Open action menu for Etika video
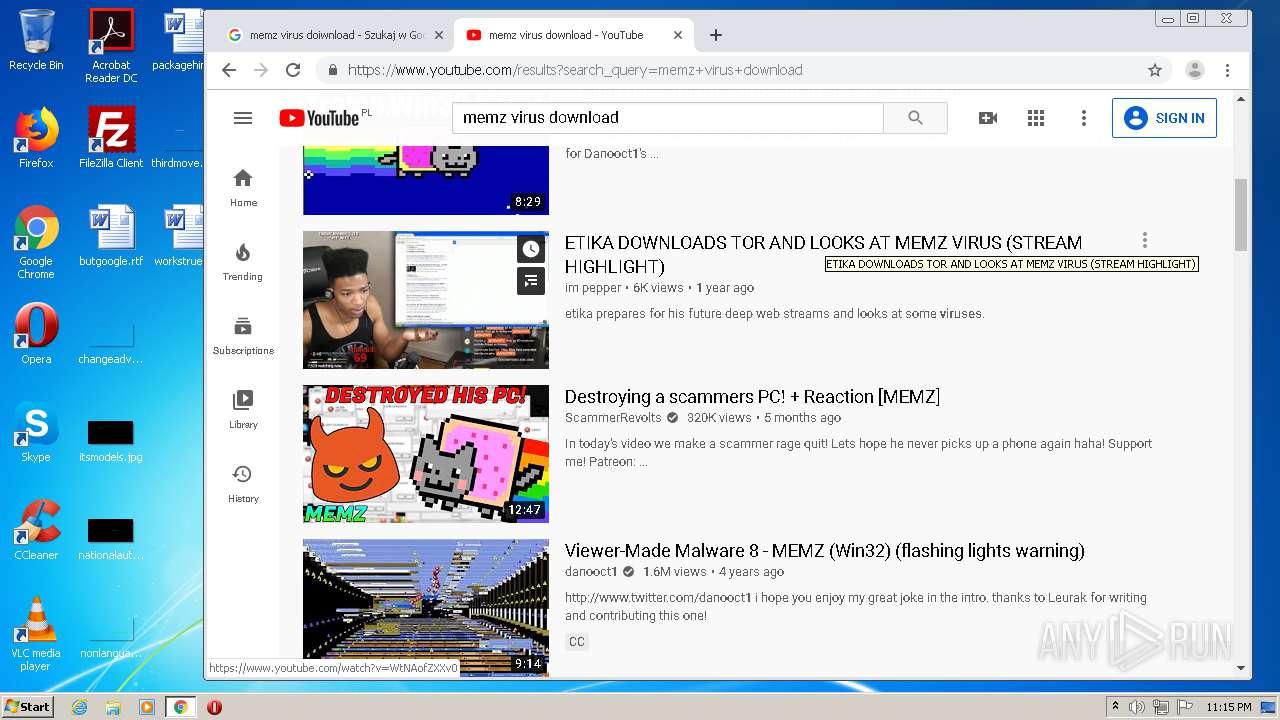The height and width of the screenshot is (720, 1280). point(1145,240)
